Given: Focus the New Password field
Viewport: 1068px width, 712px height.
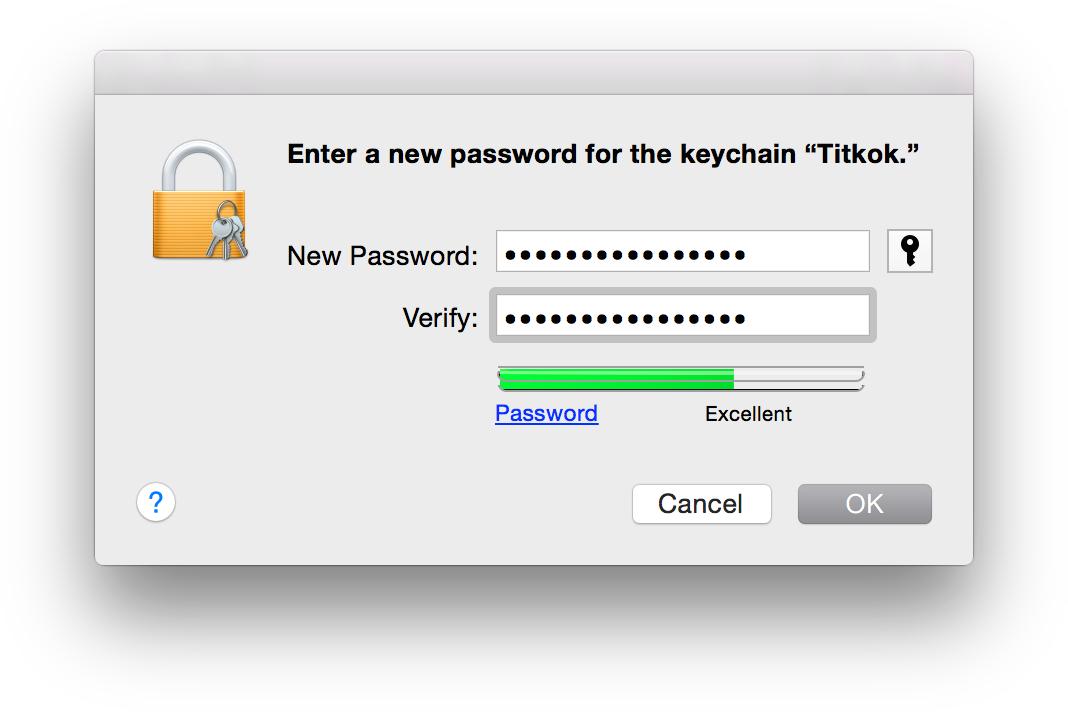Looking at the screenshot, I should [x=682, y=251].
